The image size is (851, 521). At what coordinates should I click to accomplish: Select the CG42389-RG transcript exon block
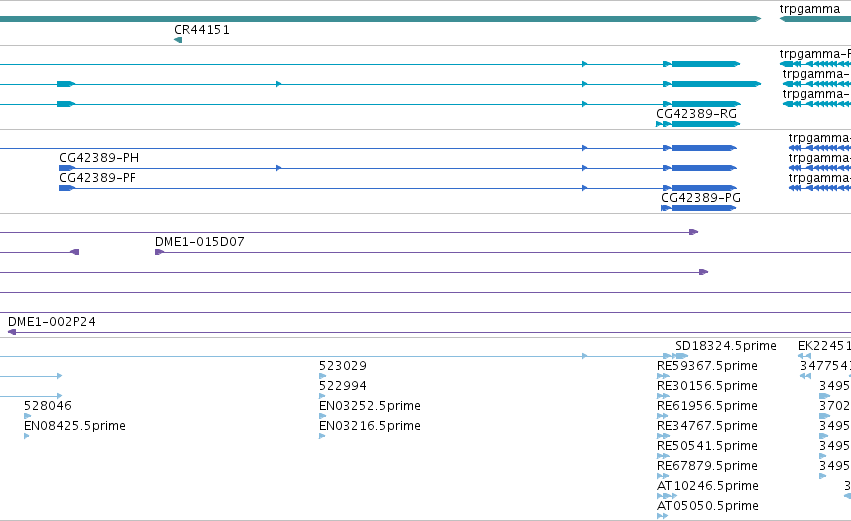706,124
